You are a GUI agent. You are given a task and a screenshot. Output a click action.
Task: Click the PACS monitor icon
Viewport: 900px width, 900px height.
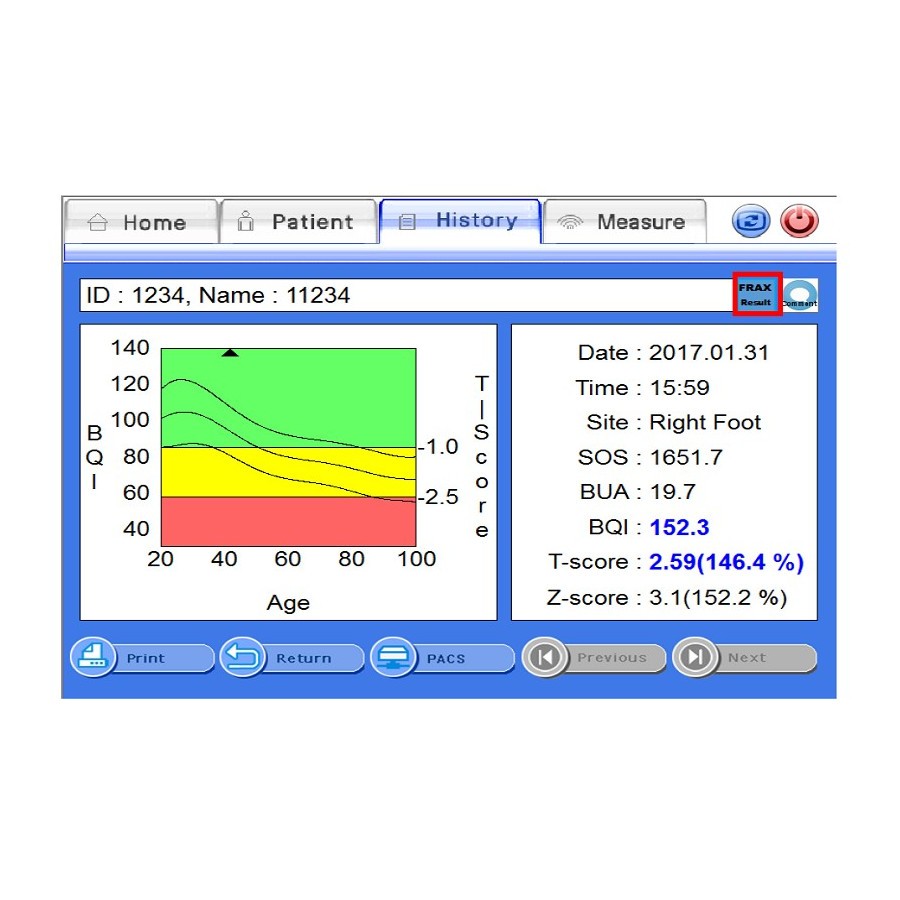click(393, 658)
